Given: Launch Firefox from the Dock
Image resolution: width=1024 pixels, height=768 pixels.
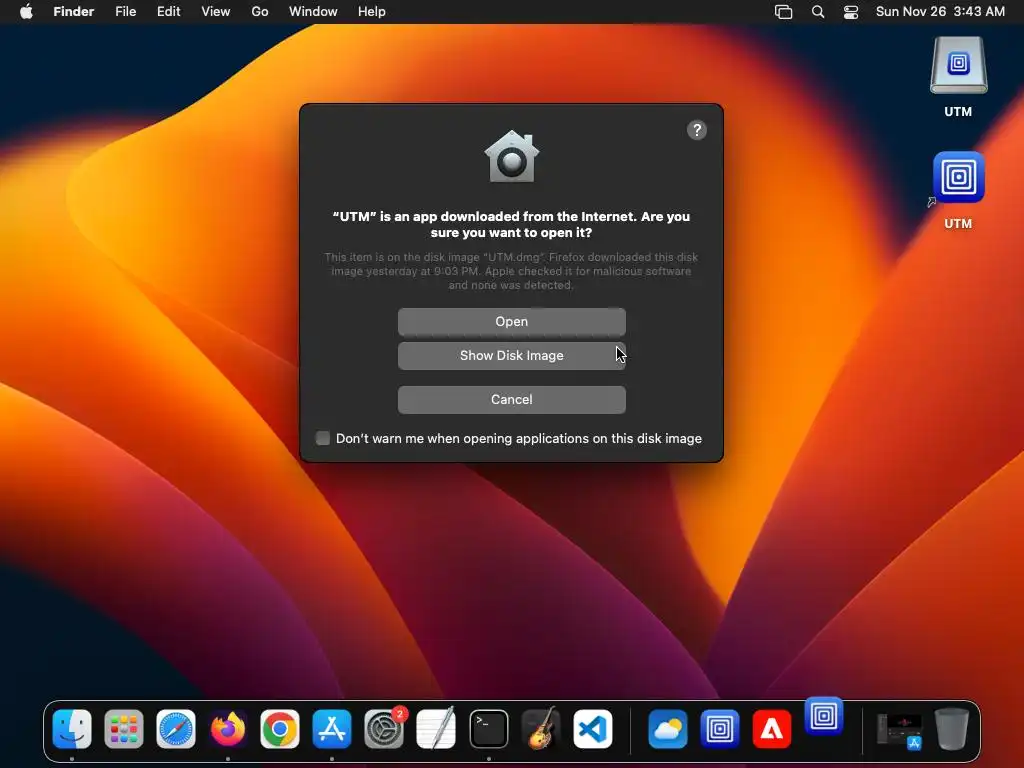Looking at the screenshot, I should tap(228, 728).
